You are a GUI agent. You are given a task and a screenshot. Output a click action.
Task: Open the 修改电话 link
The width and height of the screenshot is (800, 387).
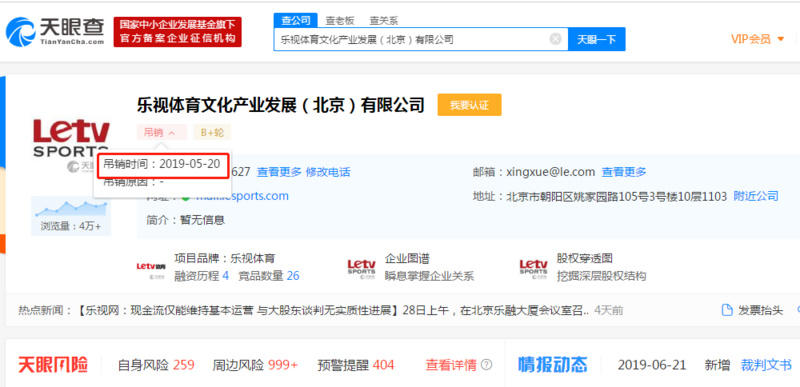328,172
